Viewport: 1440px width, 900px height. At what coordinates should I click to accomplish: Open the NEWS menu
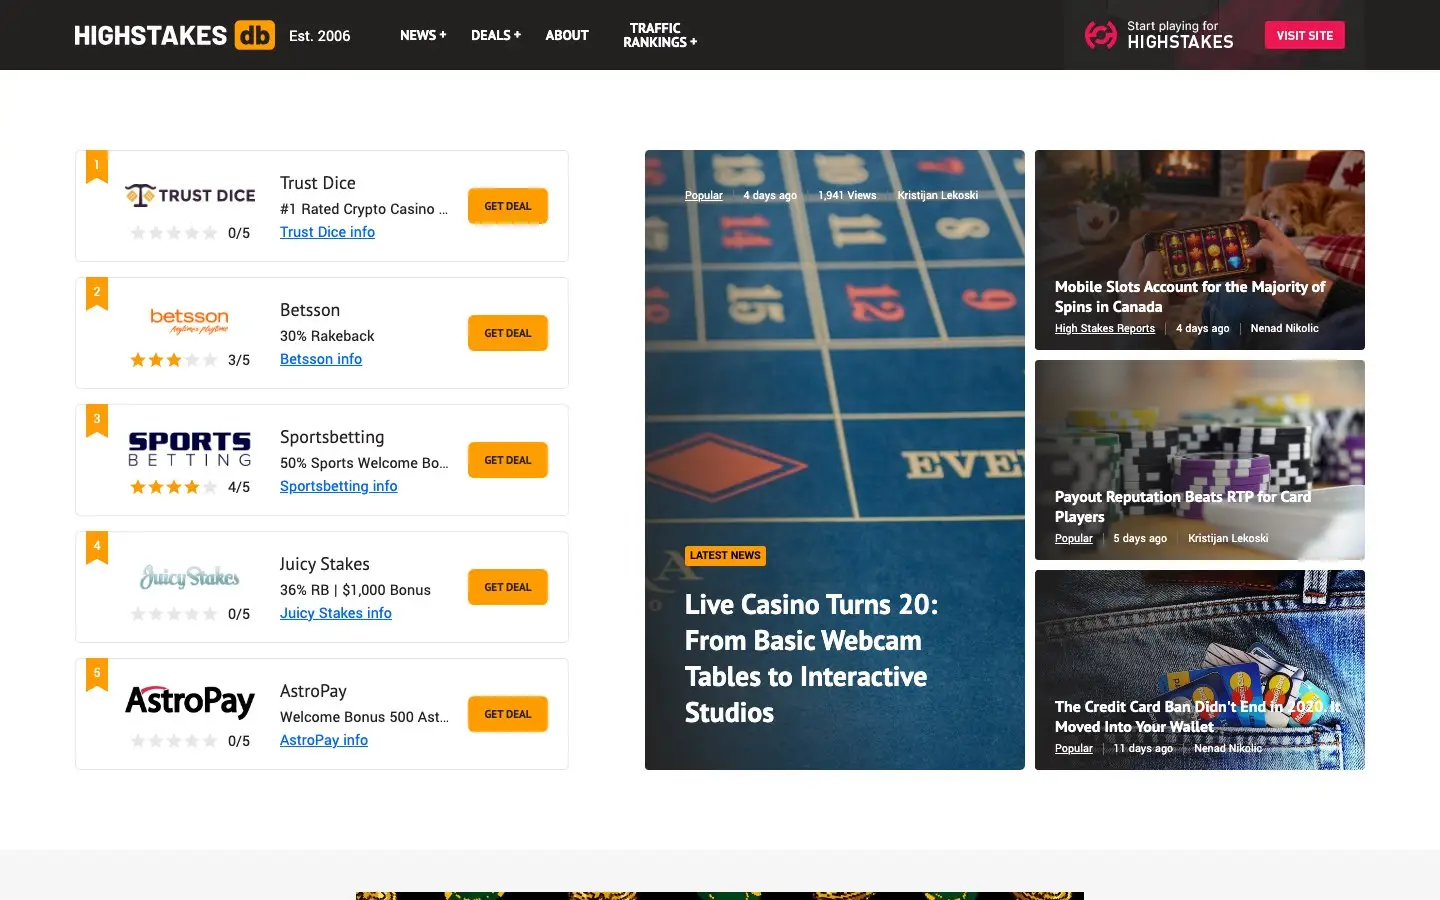423,35
